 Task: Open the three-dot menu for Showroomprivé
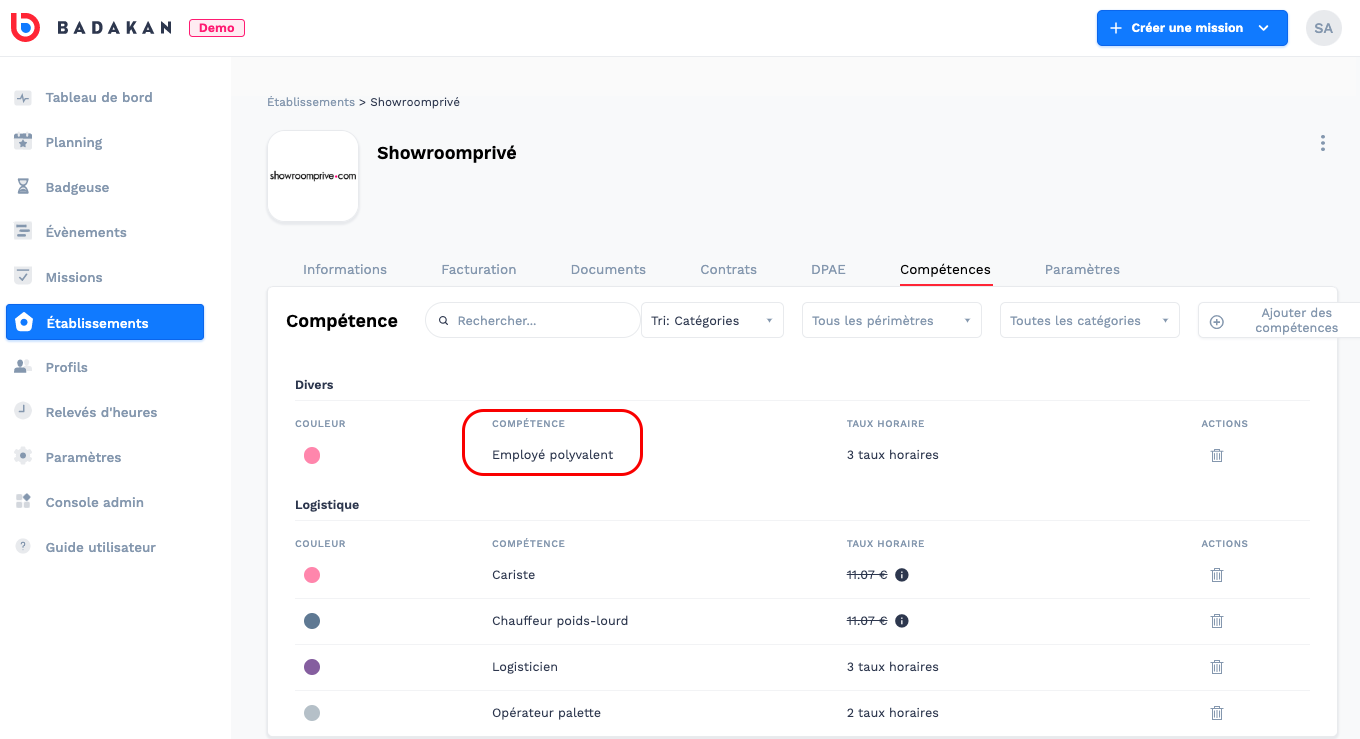(1322, 143)
